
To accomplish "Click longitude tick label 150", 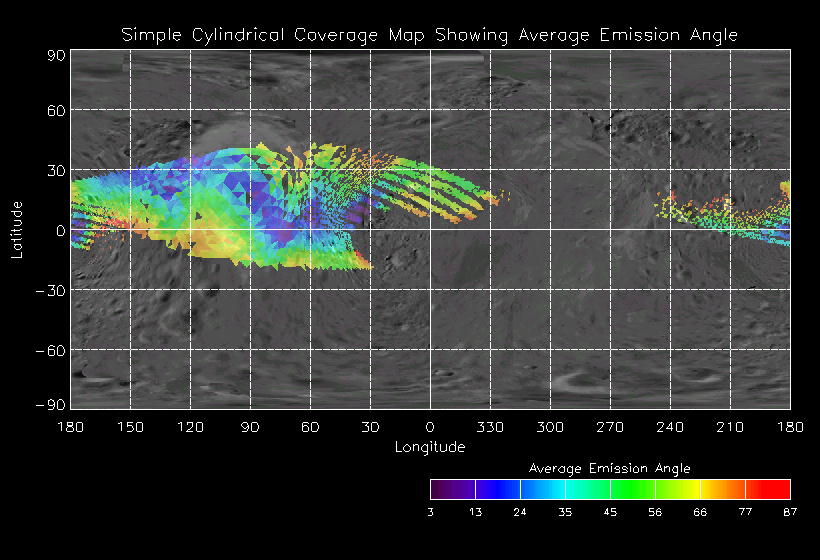I will (x=130, y=427).
